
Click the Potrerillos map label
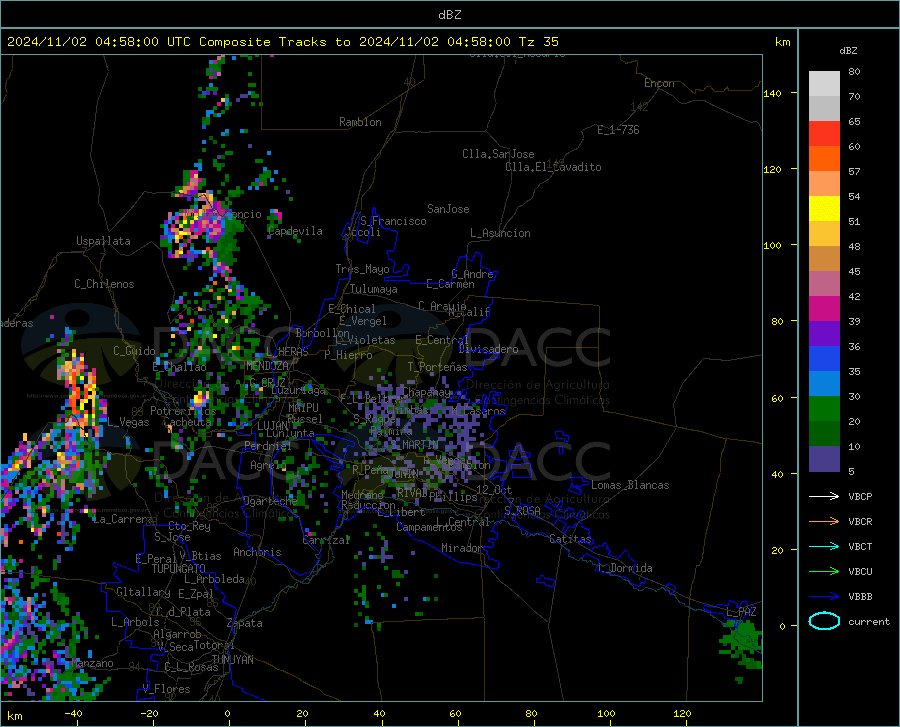point(183,411)
